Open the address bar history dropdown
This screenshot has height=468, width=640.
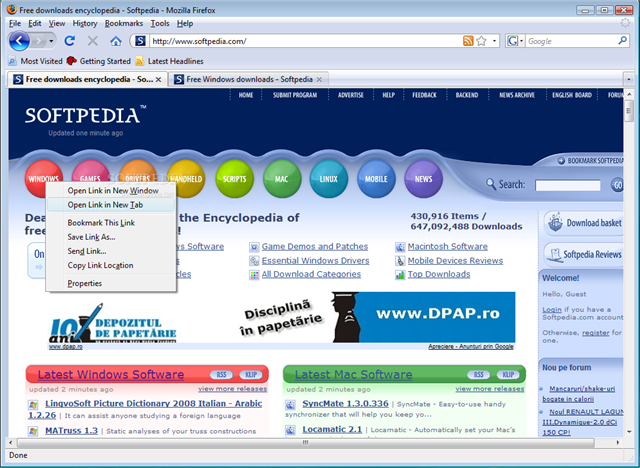494,41
